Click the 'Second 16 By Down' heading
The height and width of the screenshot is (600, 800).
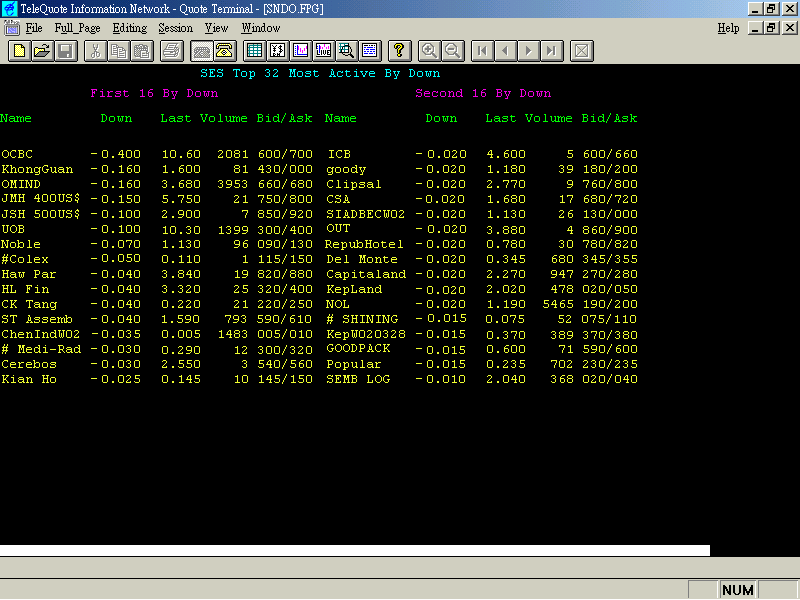(483, 94)
